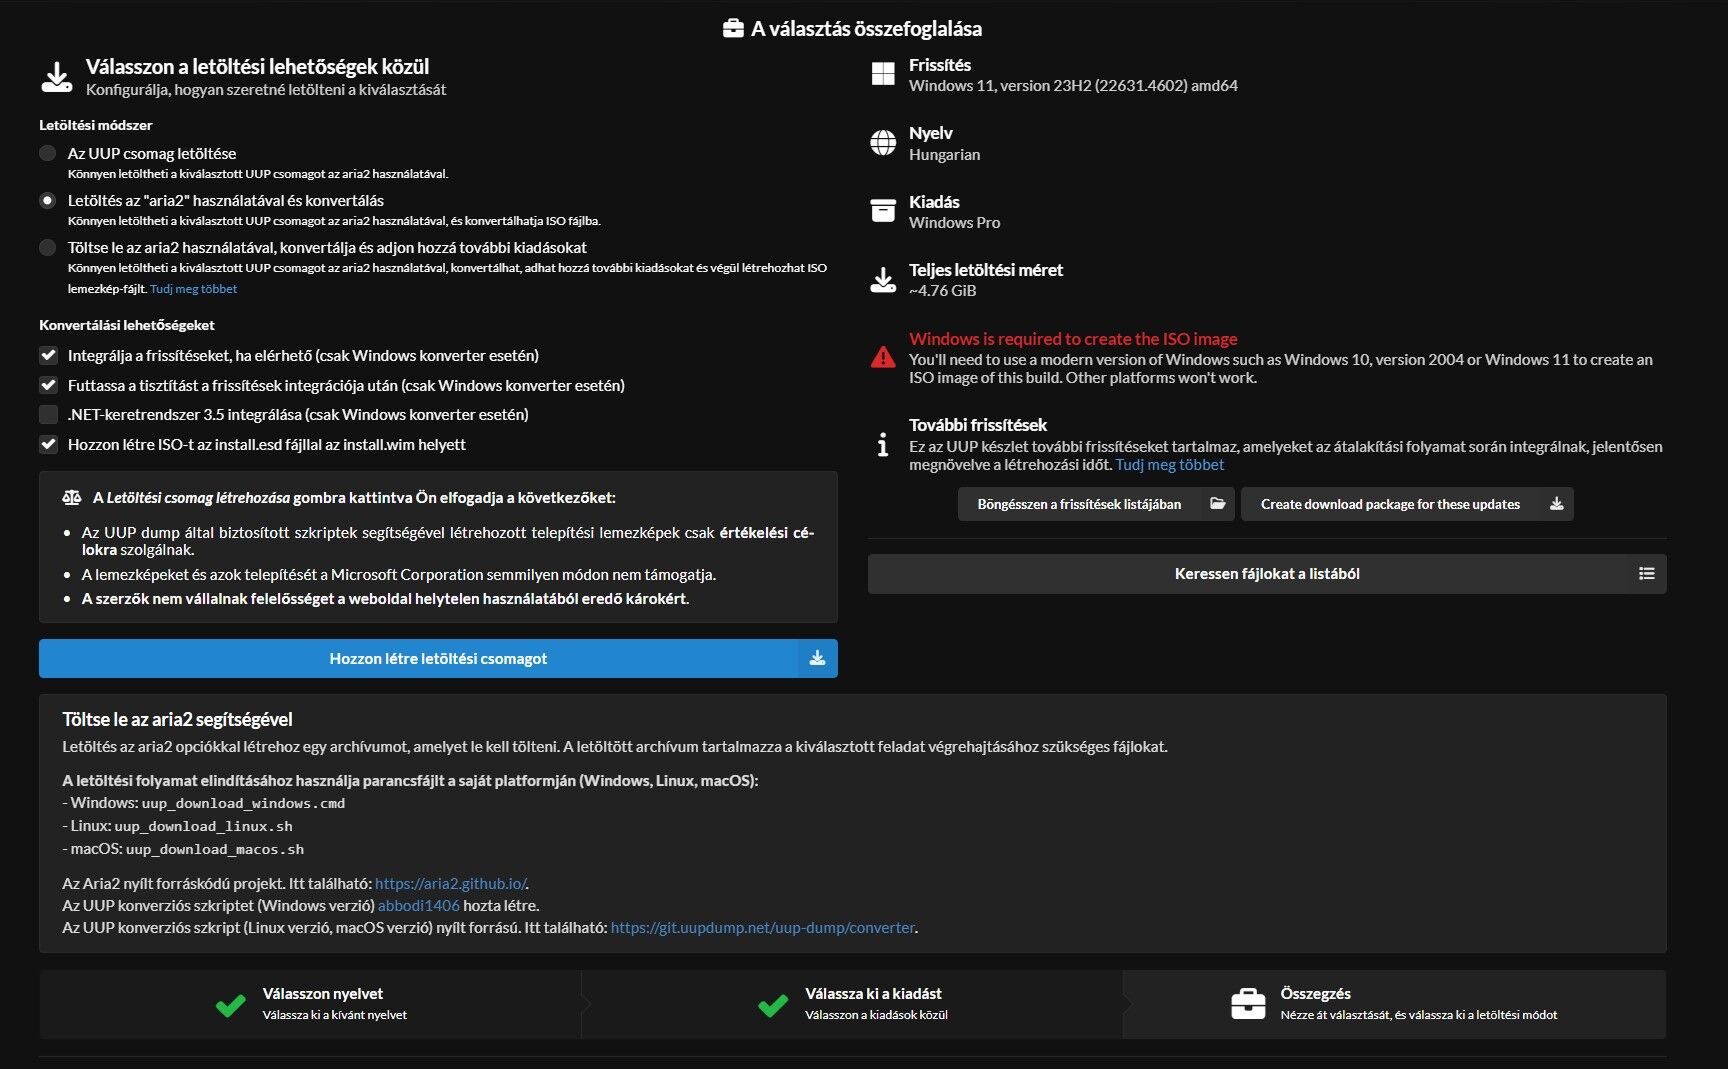1728x1069 pixels.
Task: Click the folder icon on 'Böngésszen a frissítések listájában' button
Action: click(1217, 504)
